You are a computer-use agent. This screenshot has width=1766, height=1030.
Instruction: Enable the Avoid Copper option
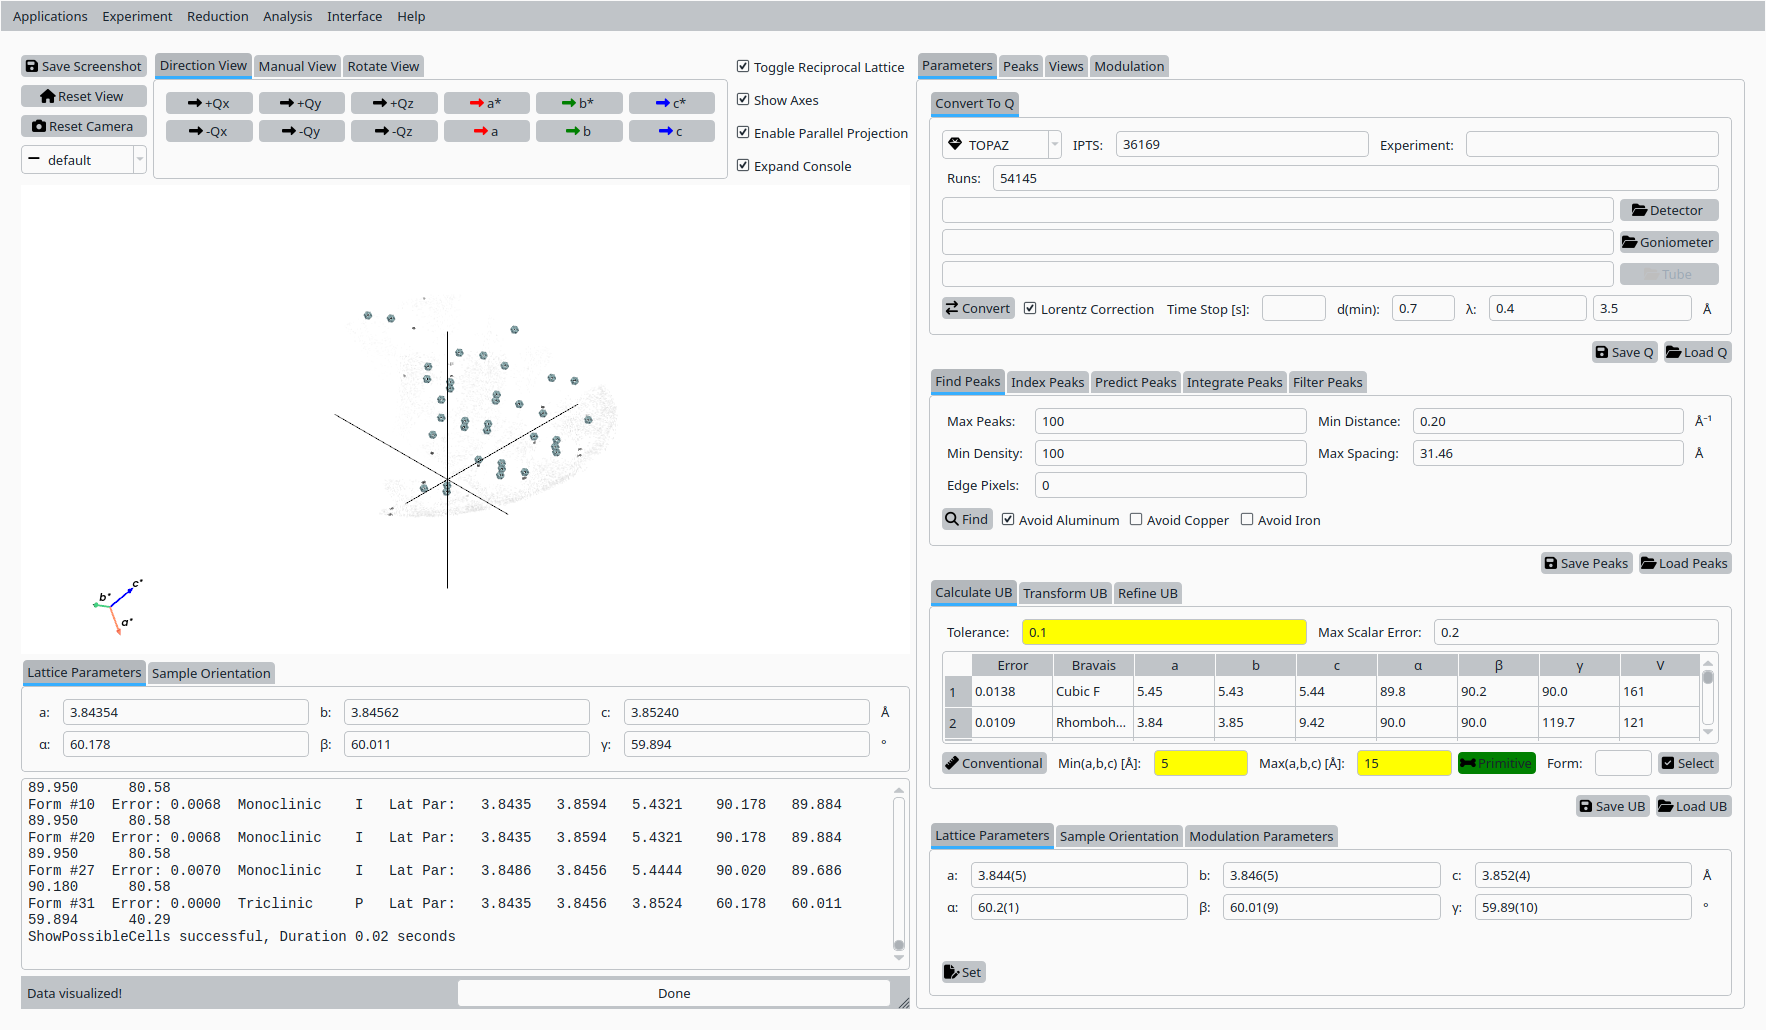tap(1136, 520)
